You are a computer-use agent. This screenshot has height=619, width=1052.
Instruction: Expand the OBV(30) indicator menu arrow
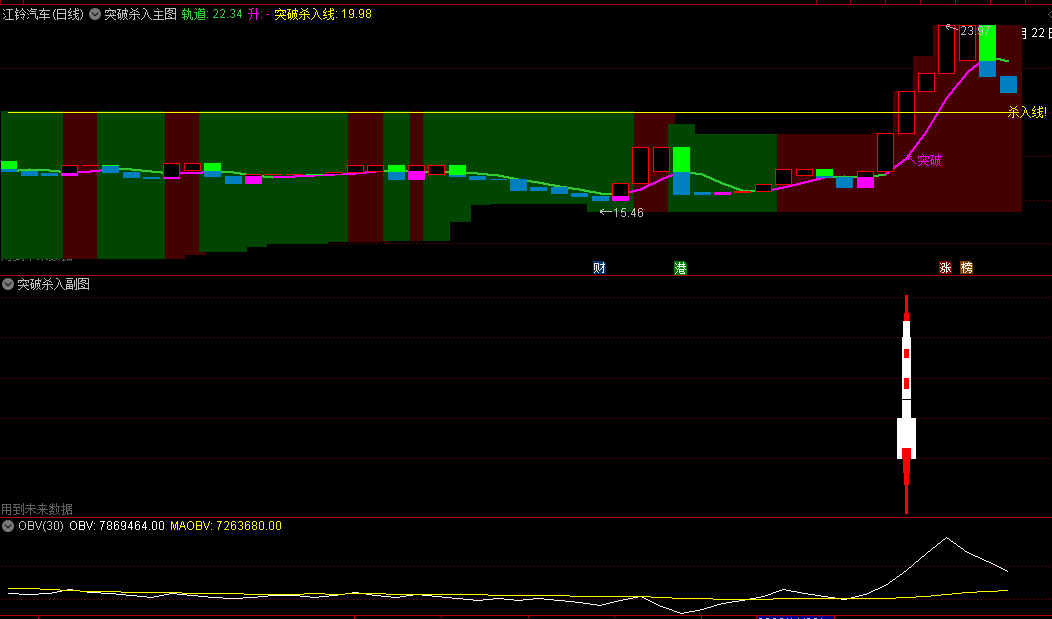(8, 526)
